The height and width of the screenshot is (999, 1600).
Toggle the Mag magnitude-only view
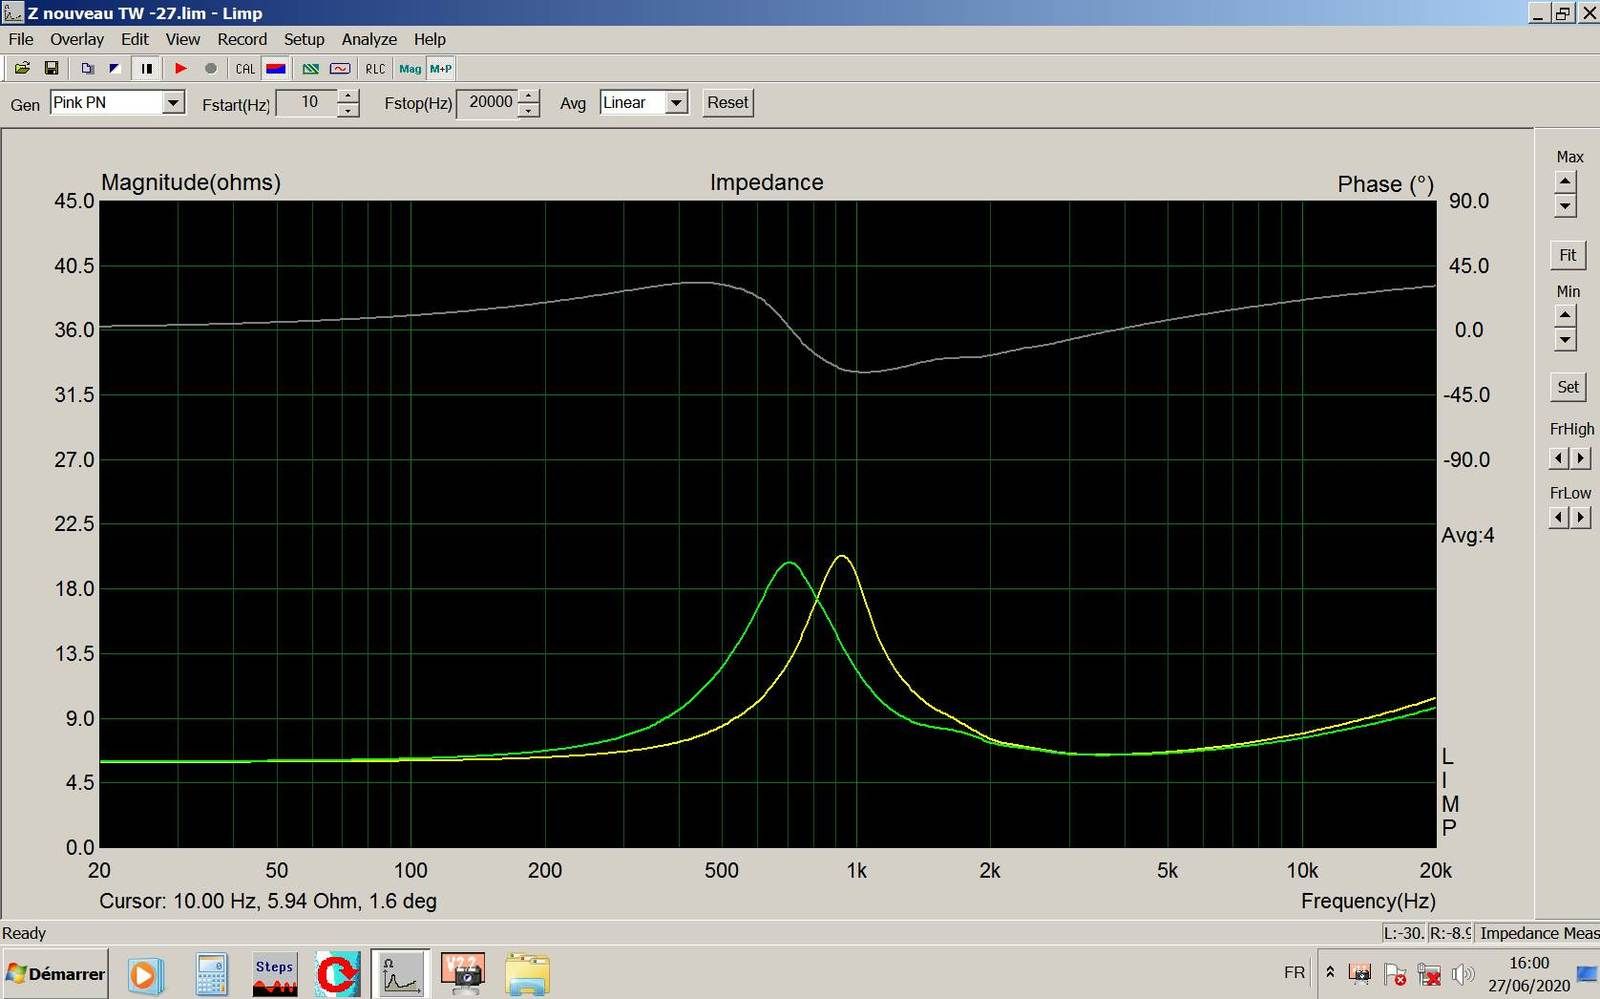point(410,69)
